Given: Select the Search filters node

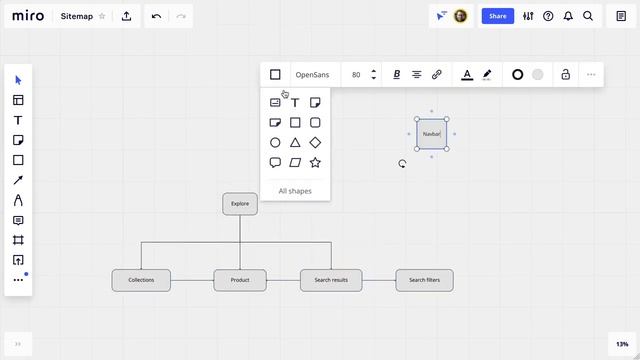Looking at the screenshot, I should 424,280.
